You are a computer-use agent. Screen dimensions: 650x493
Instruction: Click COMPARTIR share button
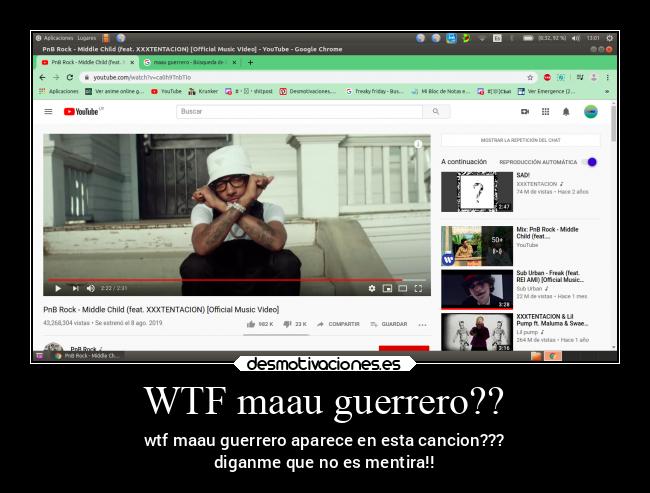[338, 324]
